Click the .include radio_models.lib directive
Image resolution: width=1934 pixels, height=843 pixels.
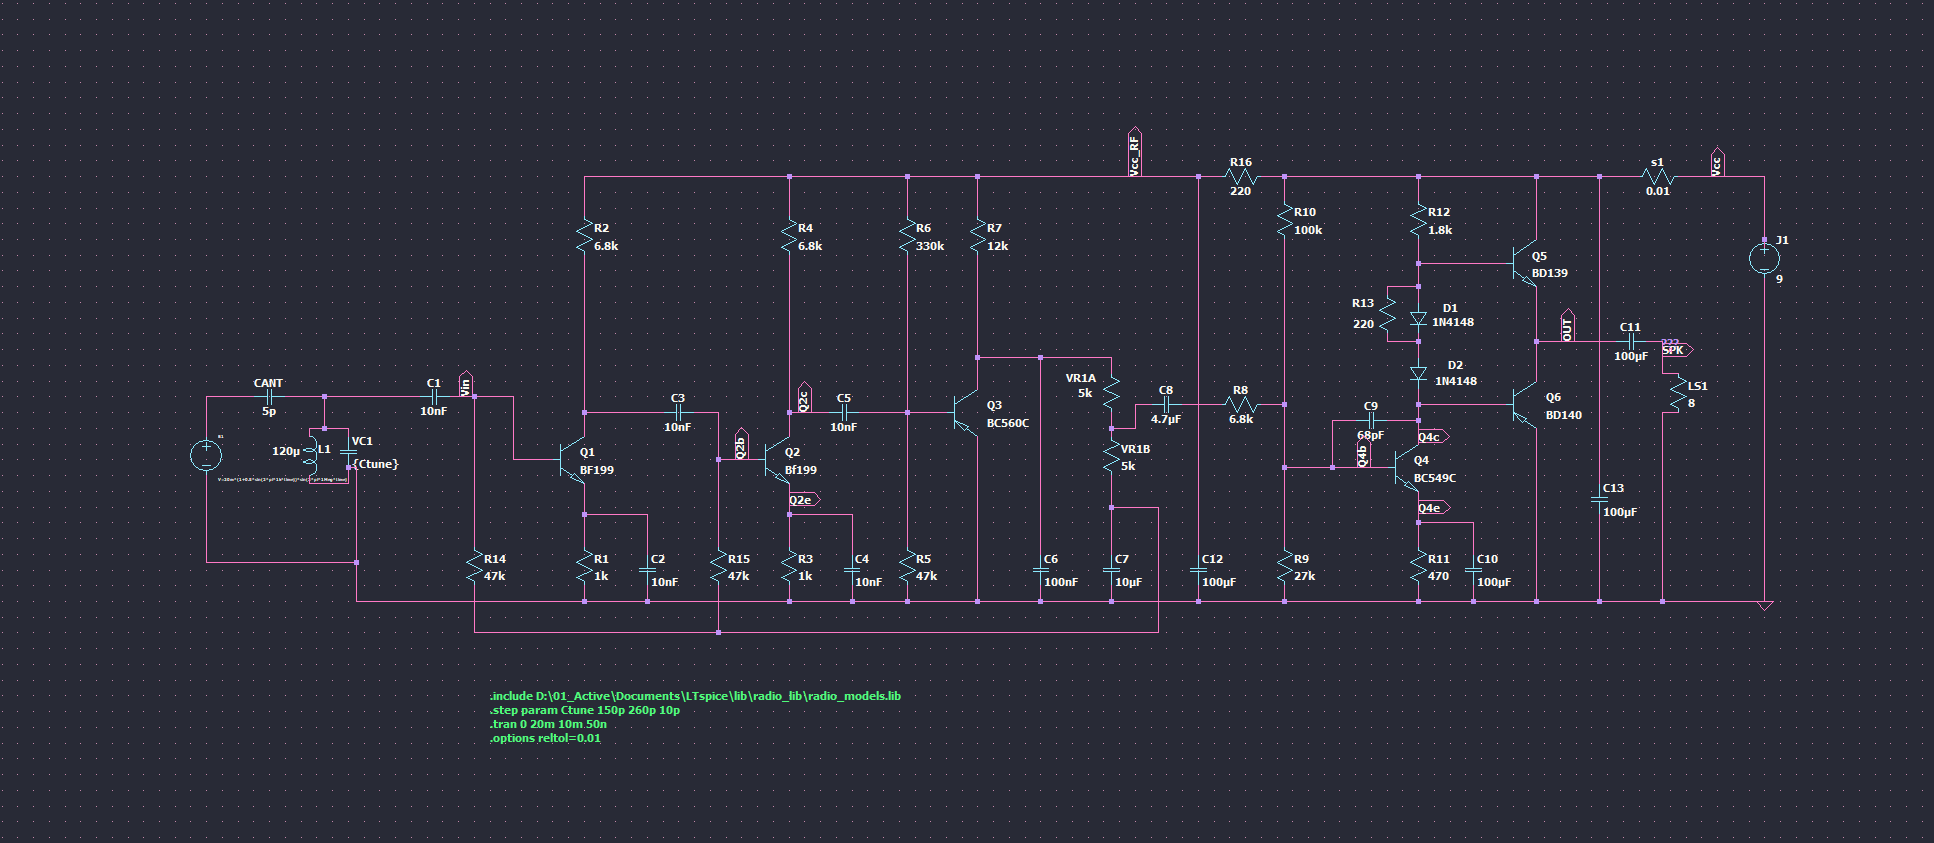695,696
